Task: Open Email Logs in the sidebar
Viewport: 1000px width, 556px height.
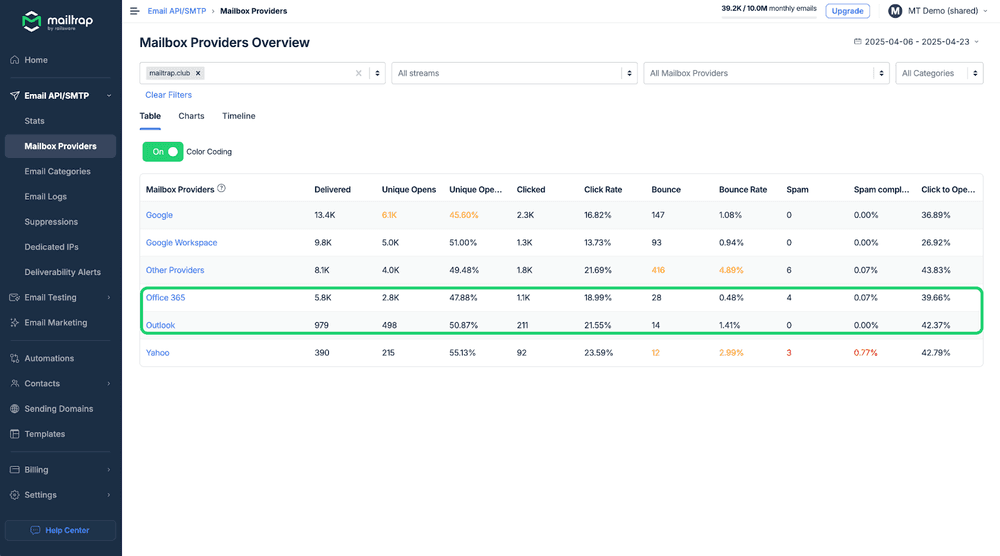Action: point(45,196)
